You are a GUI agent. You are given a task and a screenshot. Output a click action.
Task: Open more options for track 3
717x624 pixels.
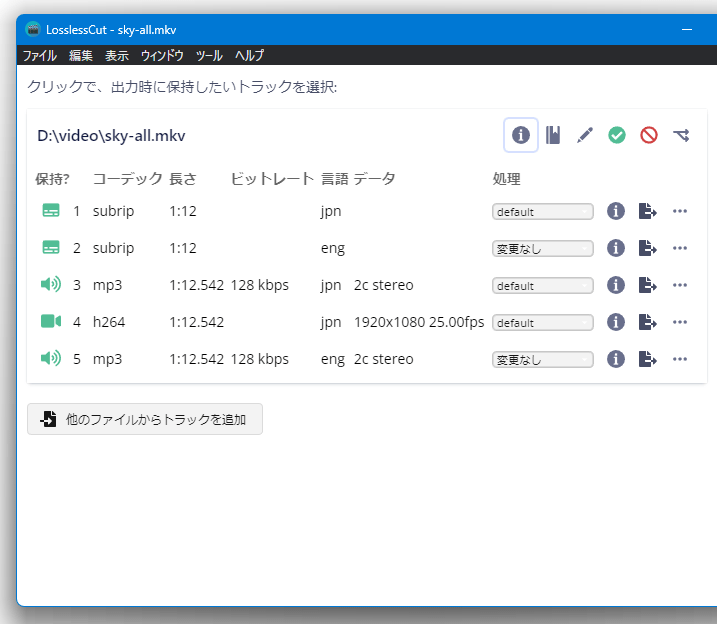coord(680,285)
